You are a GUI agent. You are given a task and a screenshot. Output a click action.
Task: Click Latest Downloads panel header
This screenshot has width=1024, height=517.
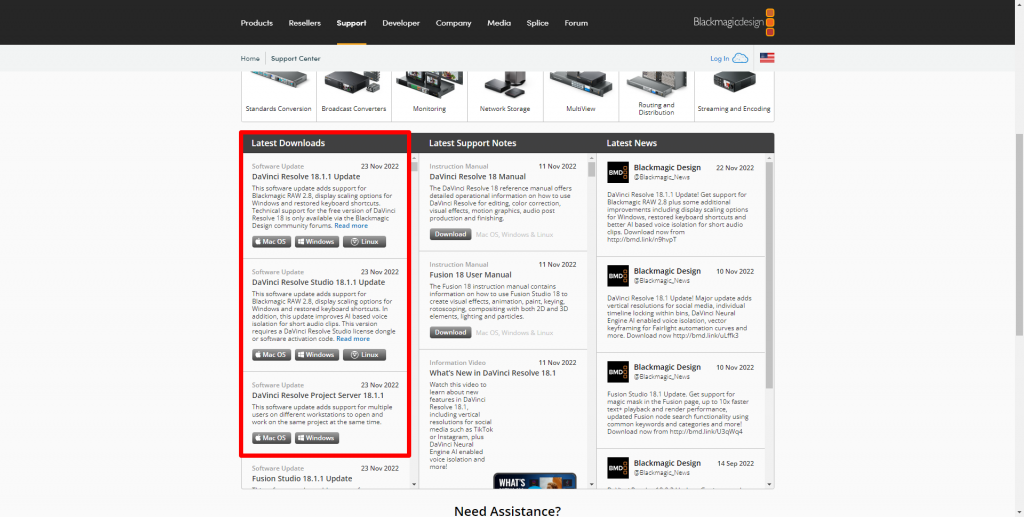pyautogui.click(x=330, y=143)
